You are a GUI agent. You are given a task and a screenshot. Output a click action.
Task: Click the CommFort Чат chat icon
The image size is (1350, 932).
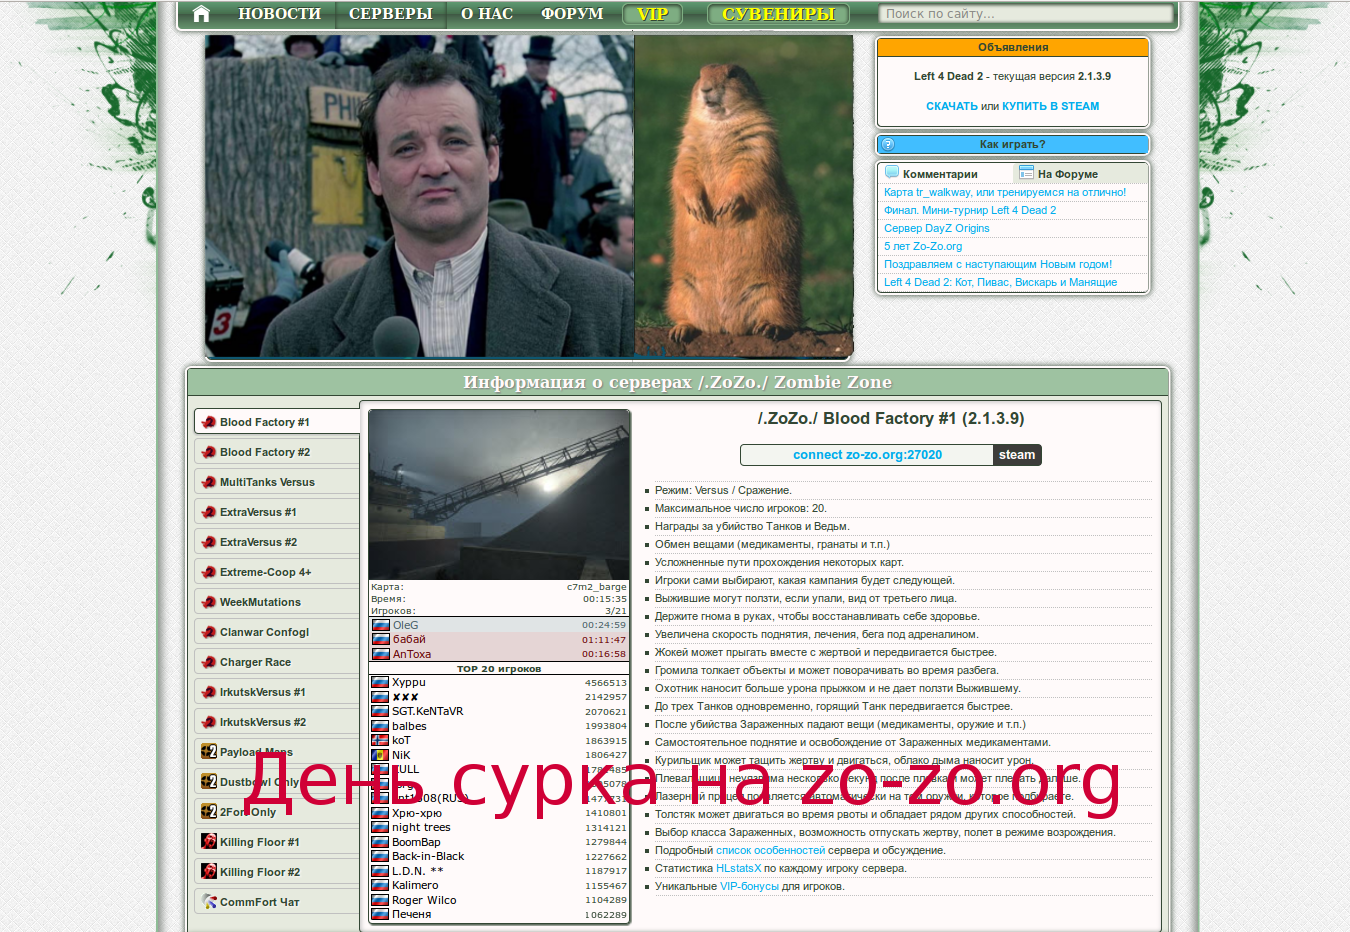pyautogui.click(x=209, y=901)
